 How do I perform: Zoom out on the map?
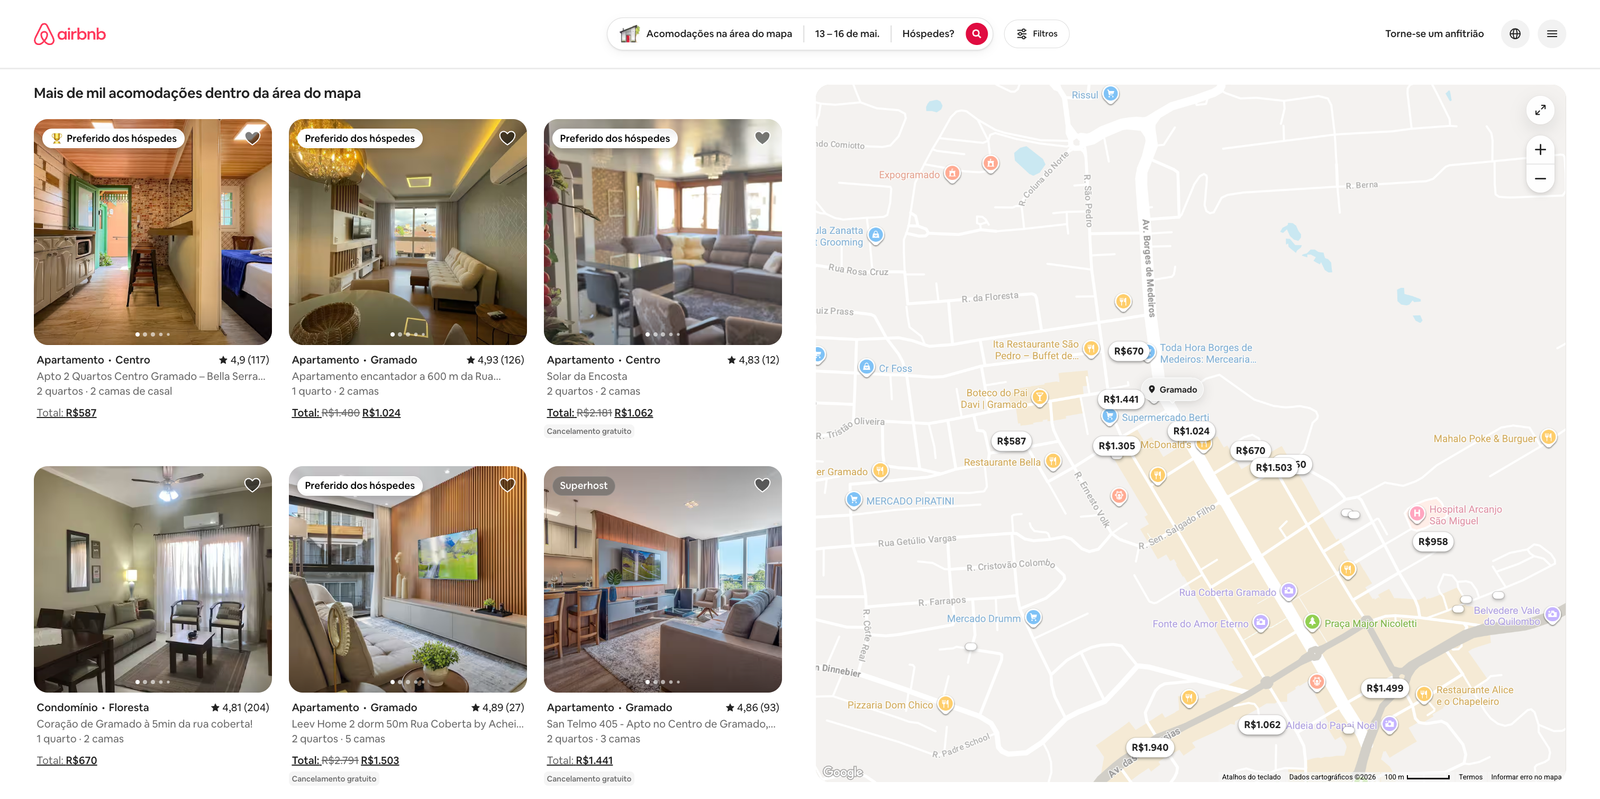click(x=1540, y=179)
